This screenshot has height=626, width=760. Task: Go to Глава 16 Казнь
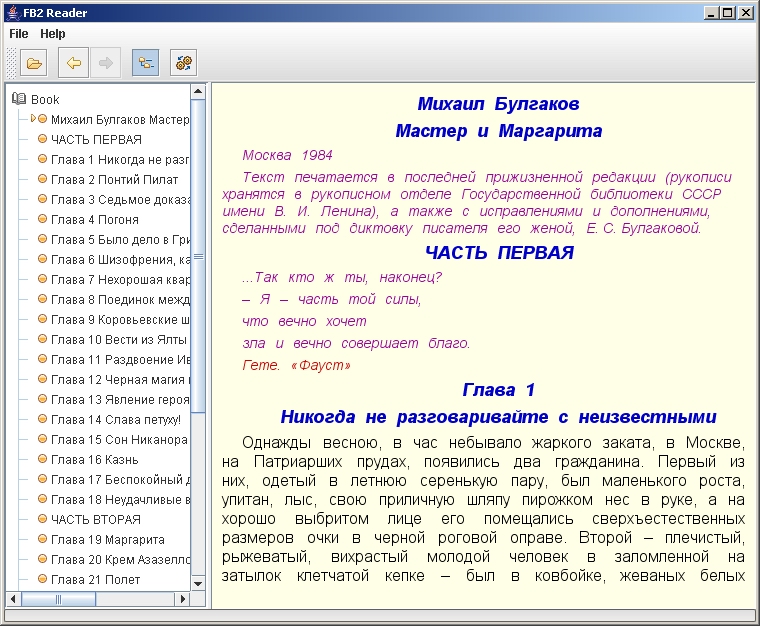(95, 459)
